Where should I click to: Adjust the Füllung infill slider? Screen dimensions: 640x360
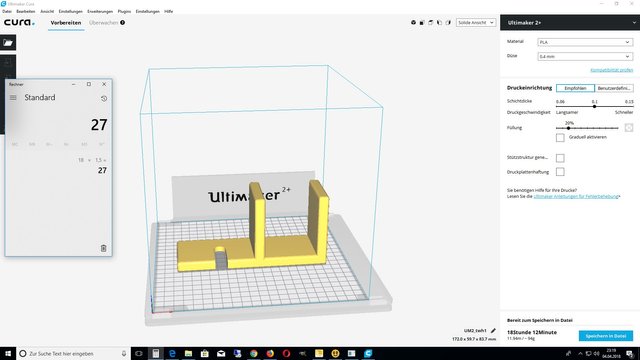587,128
